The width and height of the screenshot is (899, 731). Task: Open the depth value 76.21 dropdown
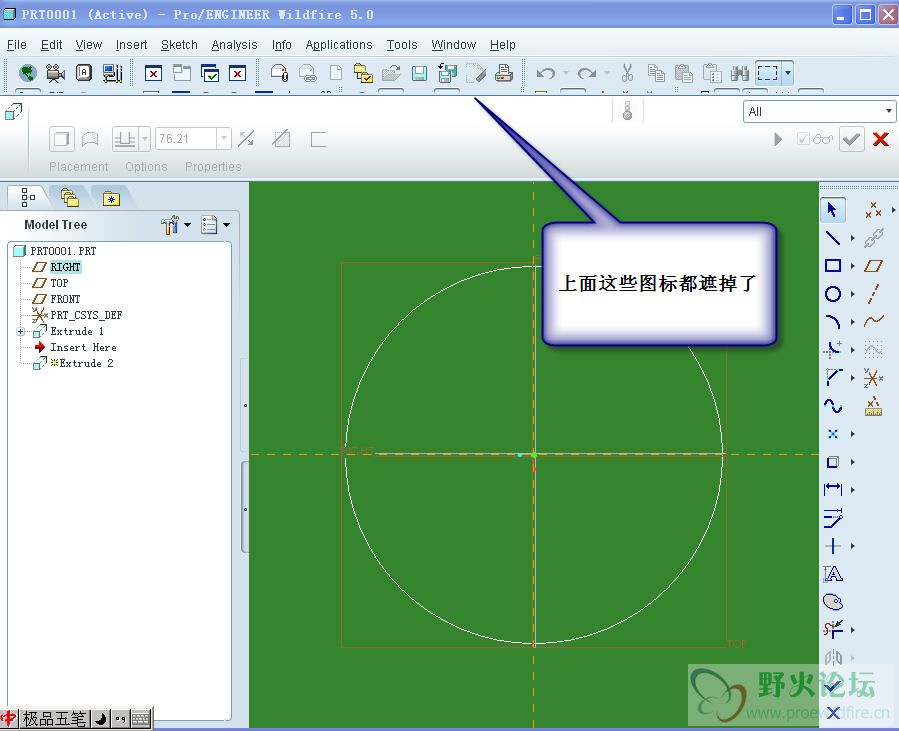(x=224, y=139)
